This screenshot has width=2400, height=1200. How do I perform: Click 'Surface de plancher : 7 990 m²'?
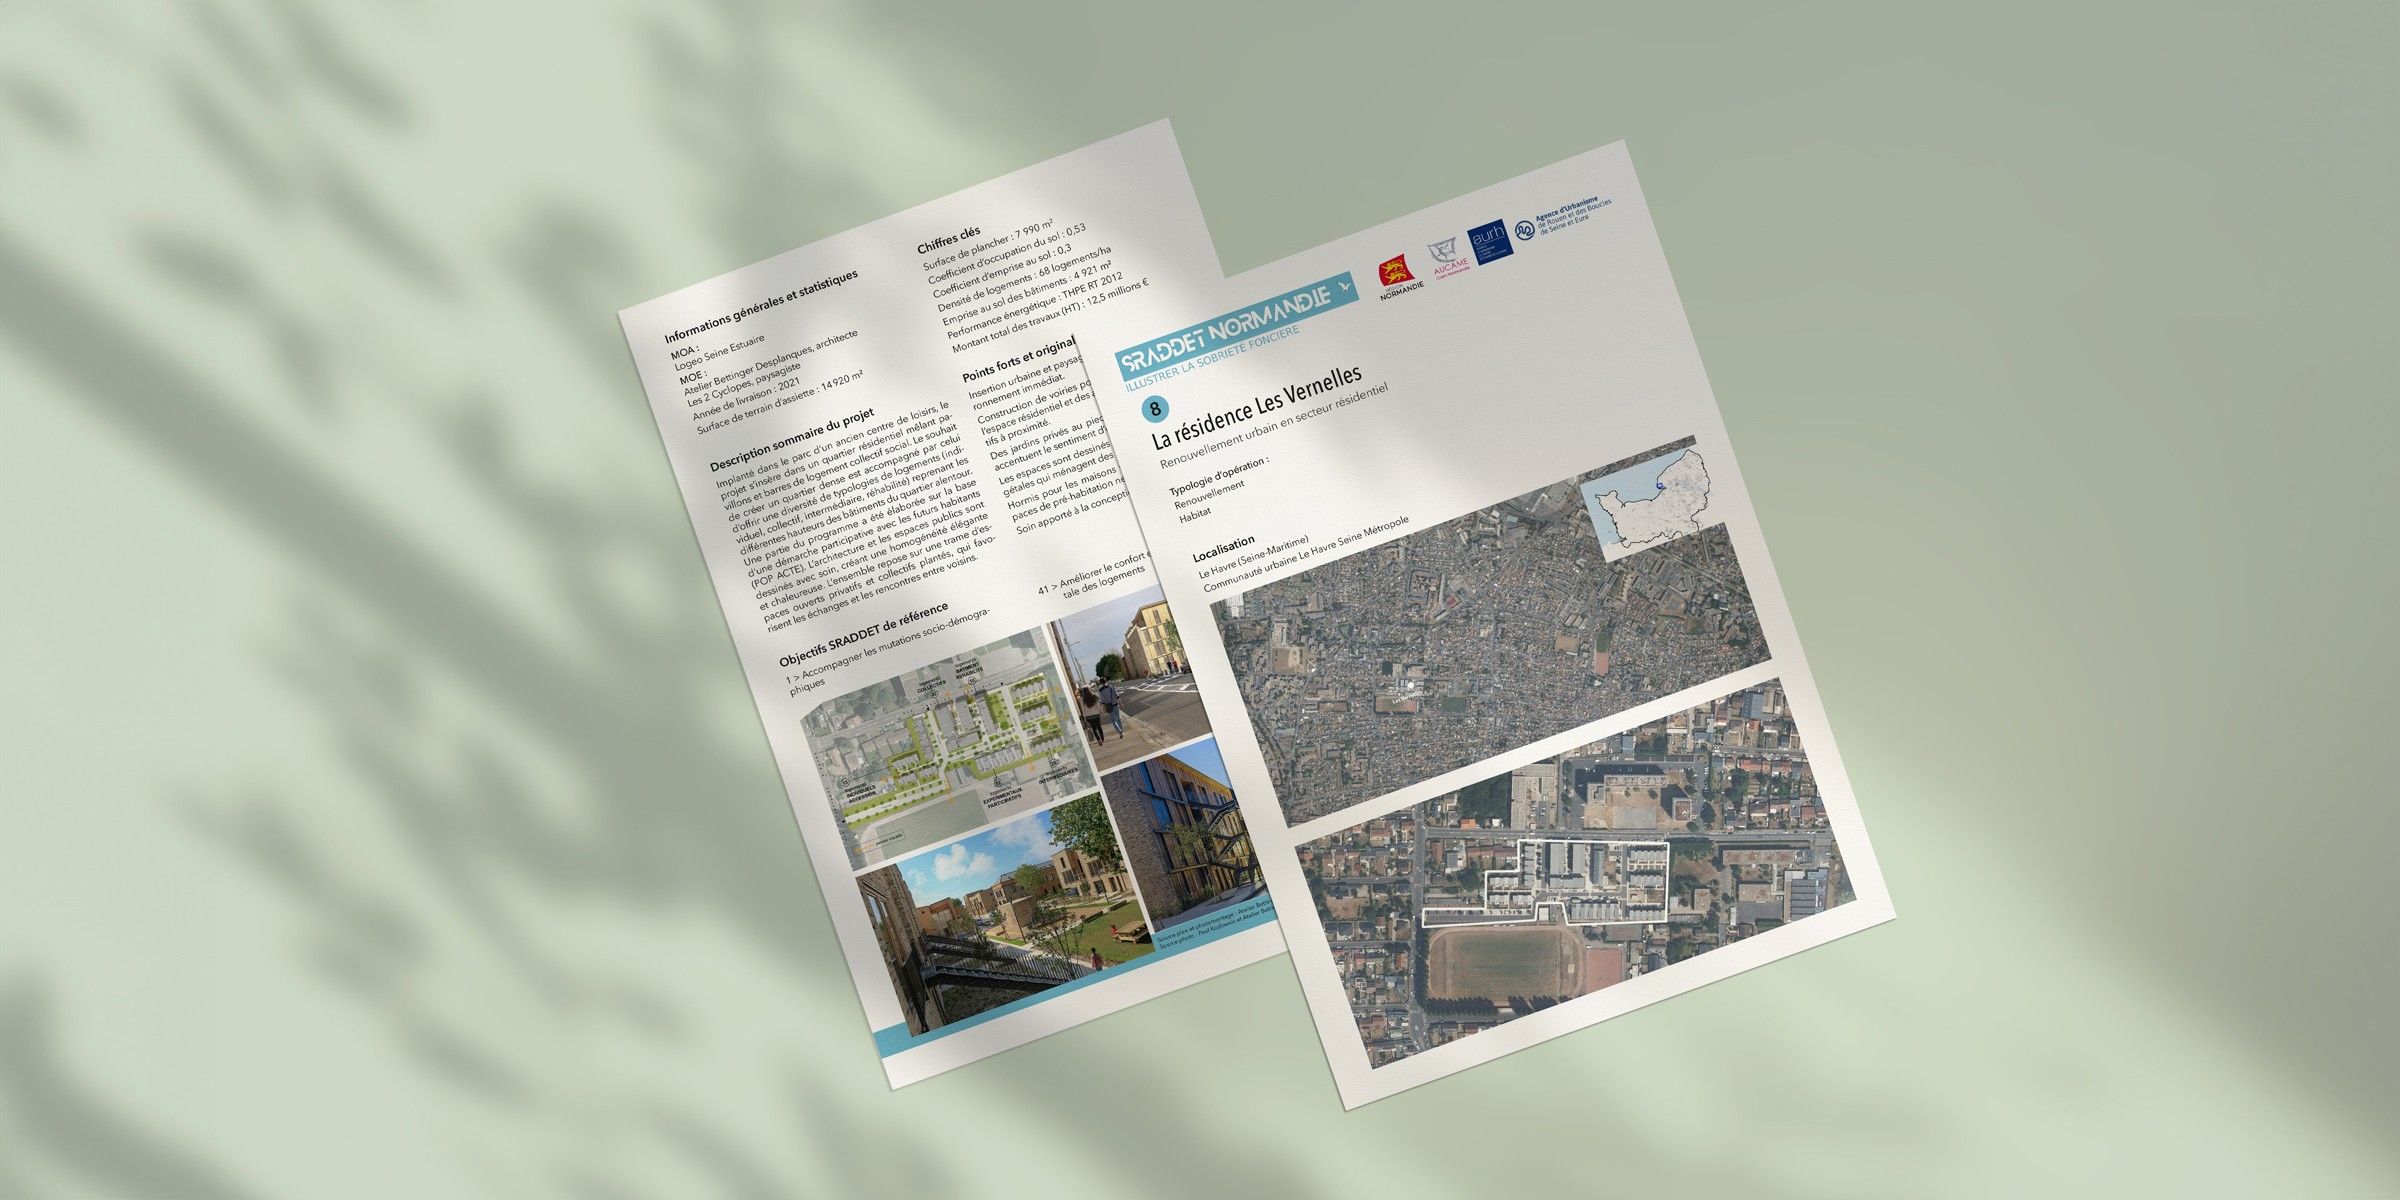tap(989, 243)
